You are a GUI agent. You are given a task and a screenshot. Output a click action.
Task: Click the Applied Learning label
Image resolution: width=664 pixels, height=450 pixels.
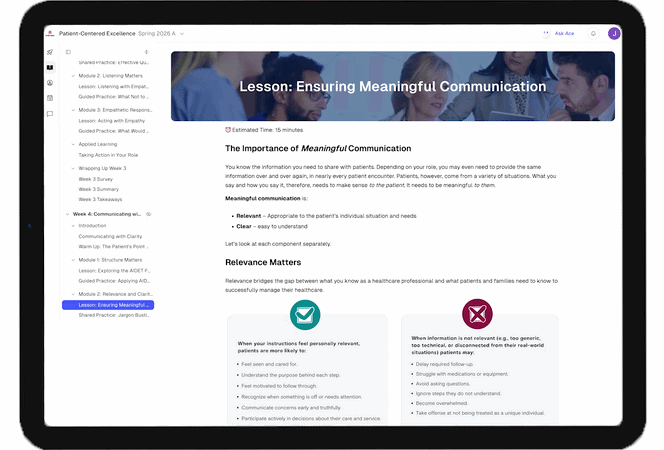click(x=98, y=144)
